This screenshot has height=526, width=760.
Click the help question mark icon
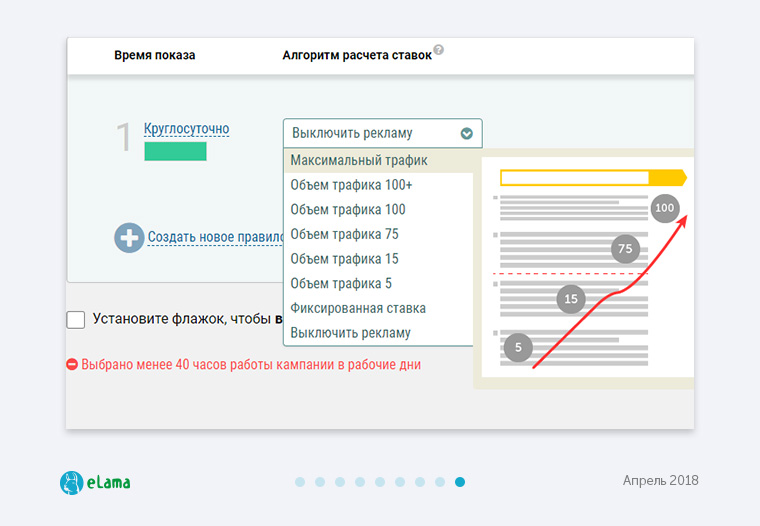[x=438, y=50]
